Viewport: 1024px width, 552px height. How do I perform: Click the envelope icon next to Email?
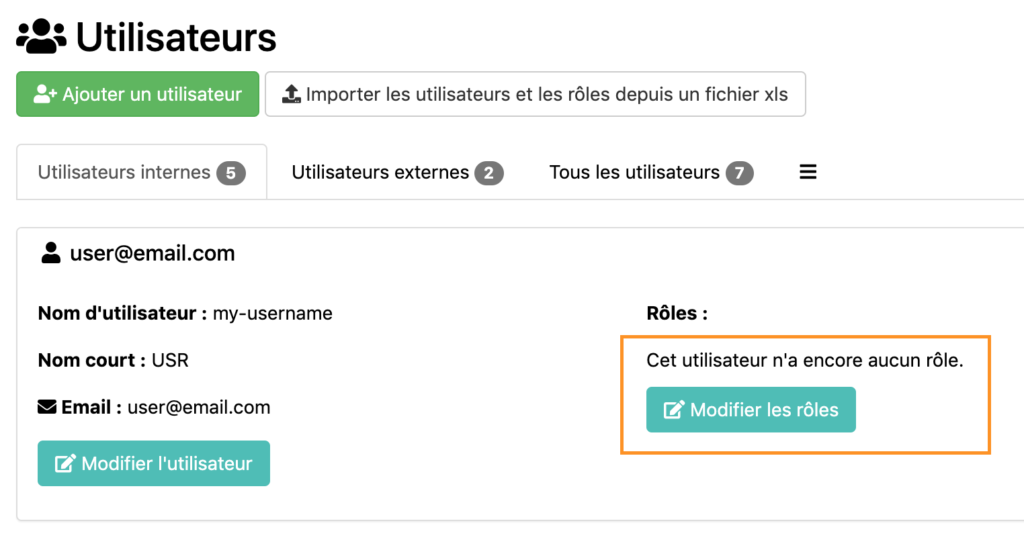click(47, 407)
